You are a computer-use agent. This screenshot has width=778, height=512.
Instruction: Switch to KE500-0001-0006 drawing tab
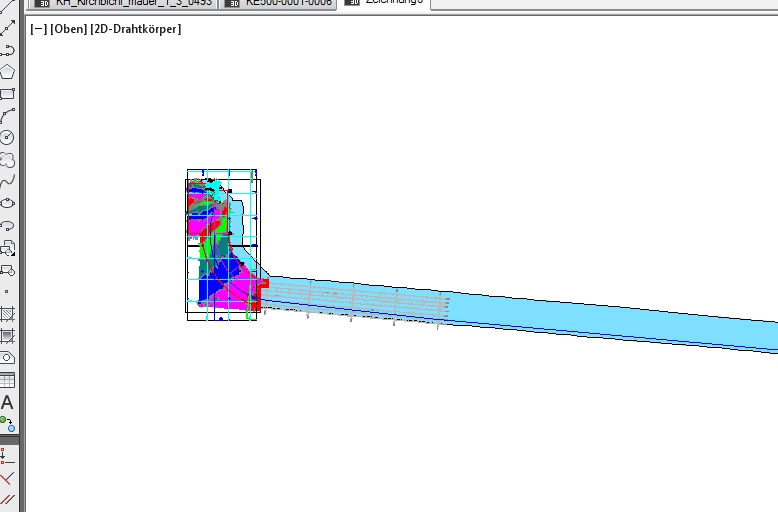pos(278,2)
